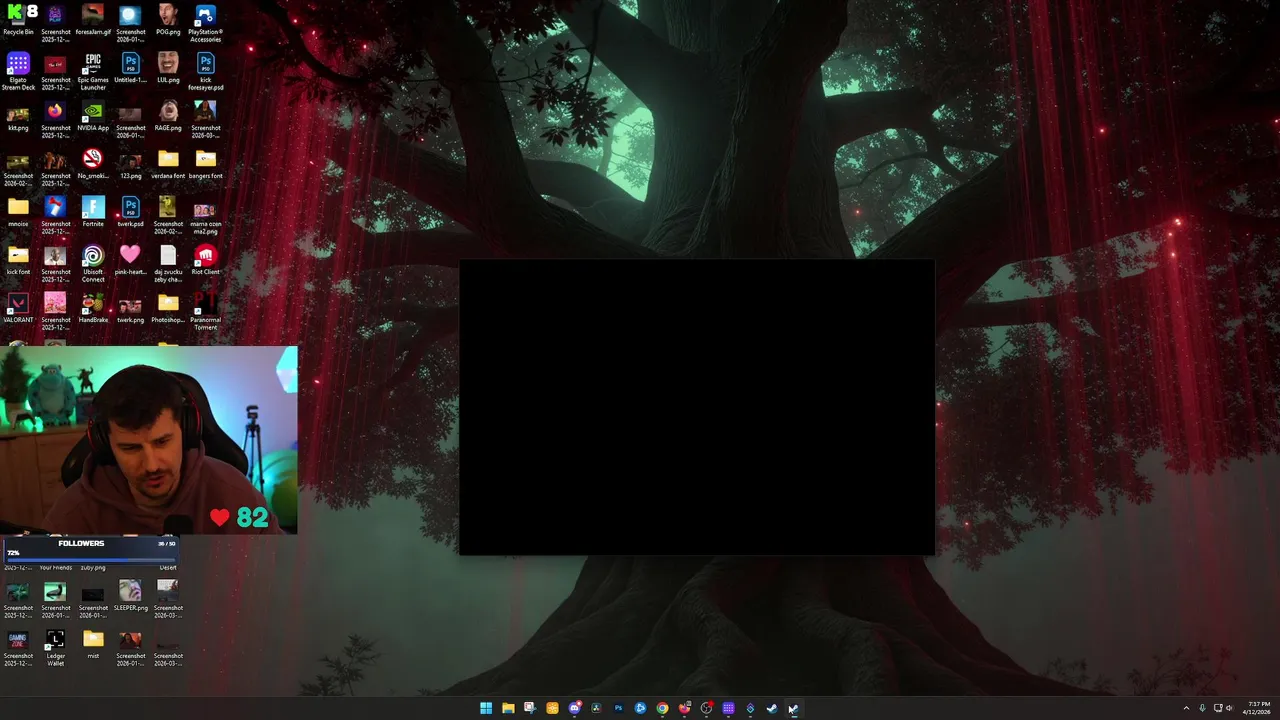Screen dimensions: 1280x720
Task: Launch PlayStation Accessories shortcut
Action: coord(205,22)
